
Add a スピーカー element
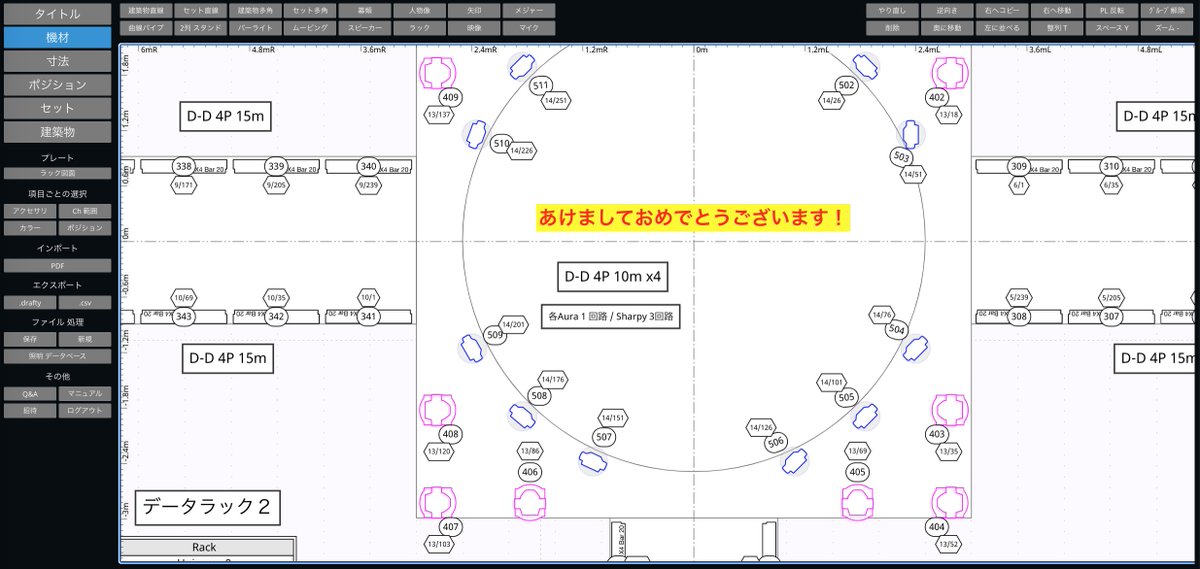(x=364, y=28)
